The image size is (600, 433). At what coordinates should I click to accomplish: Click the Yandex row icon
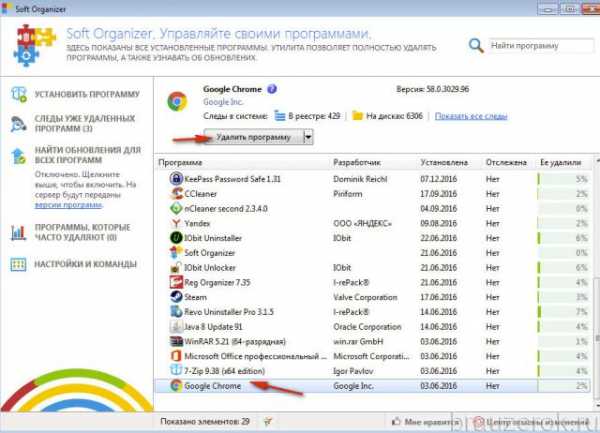click(176, 223)
